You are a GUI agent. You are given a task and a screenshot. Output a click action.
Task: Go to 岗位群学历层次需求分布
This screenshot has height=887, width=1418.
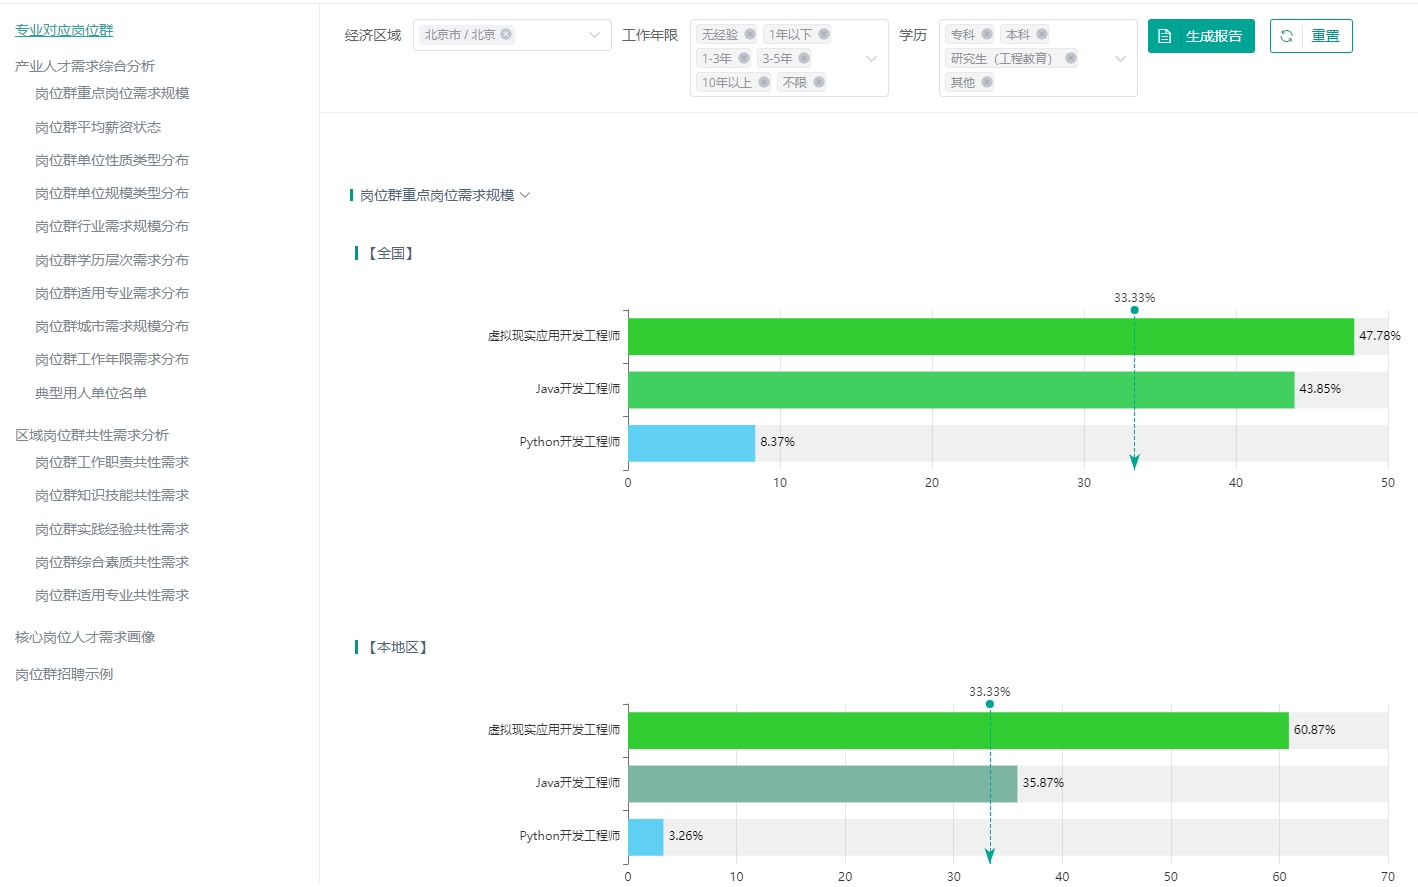(112, 260)
